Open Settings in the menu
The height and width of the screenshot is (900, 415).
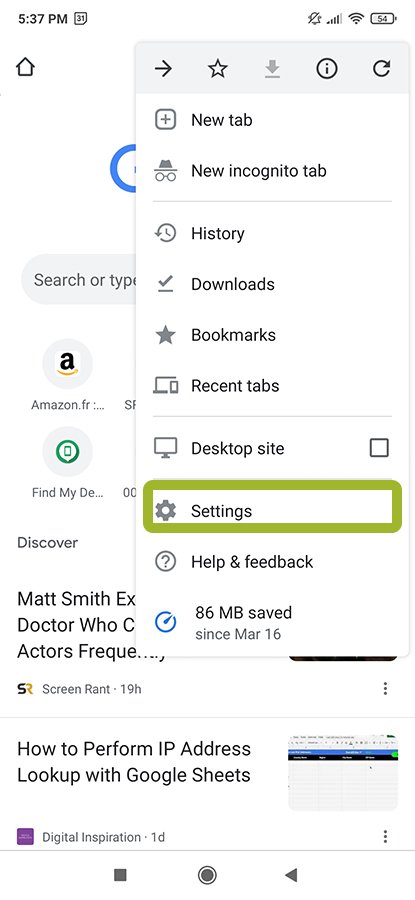point(272,510)
